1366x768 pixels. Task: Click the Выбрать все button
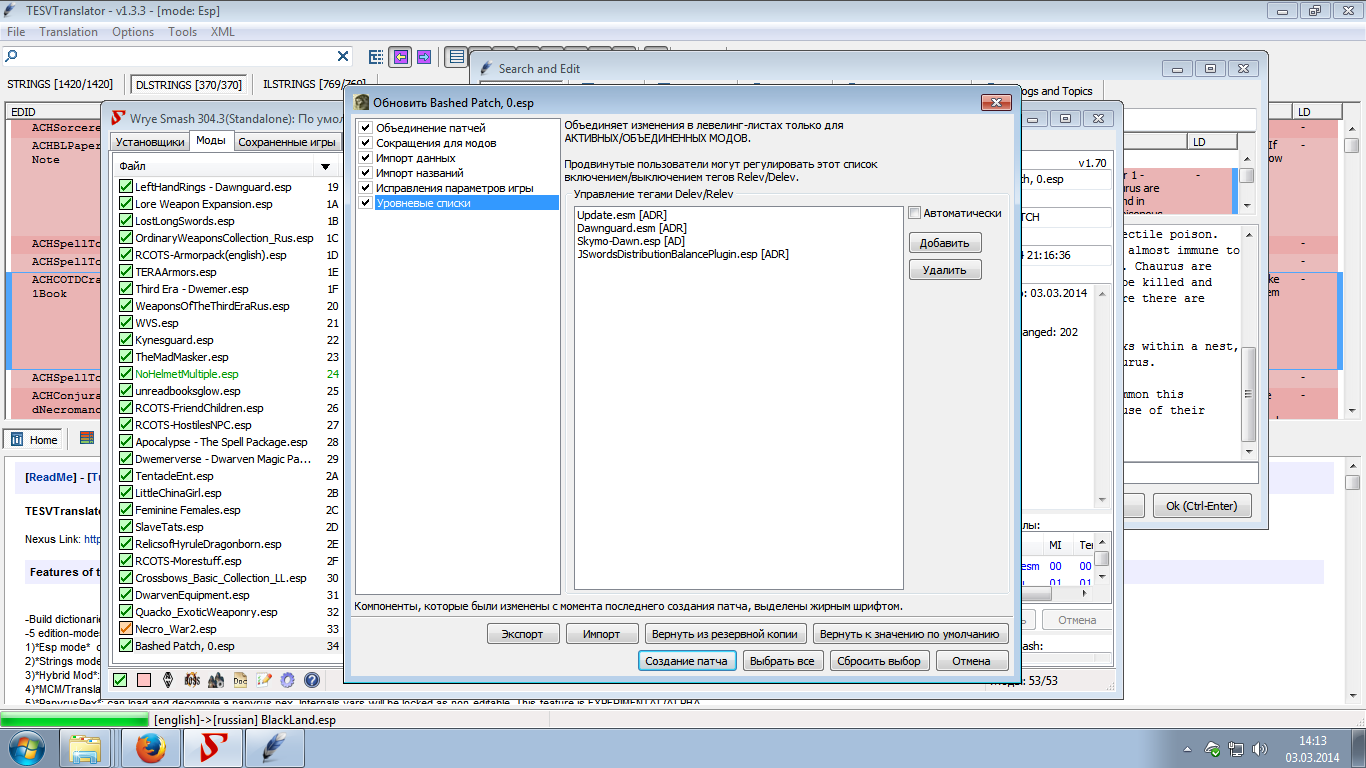(x=785, y=661)
